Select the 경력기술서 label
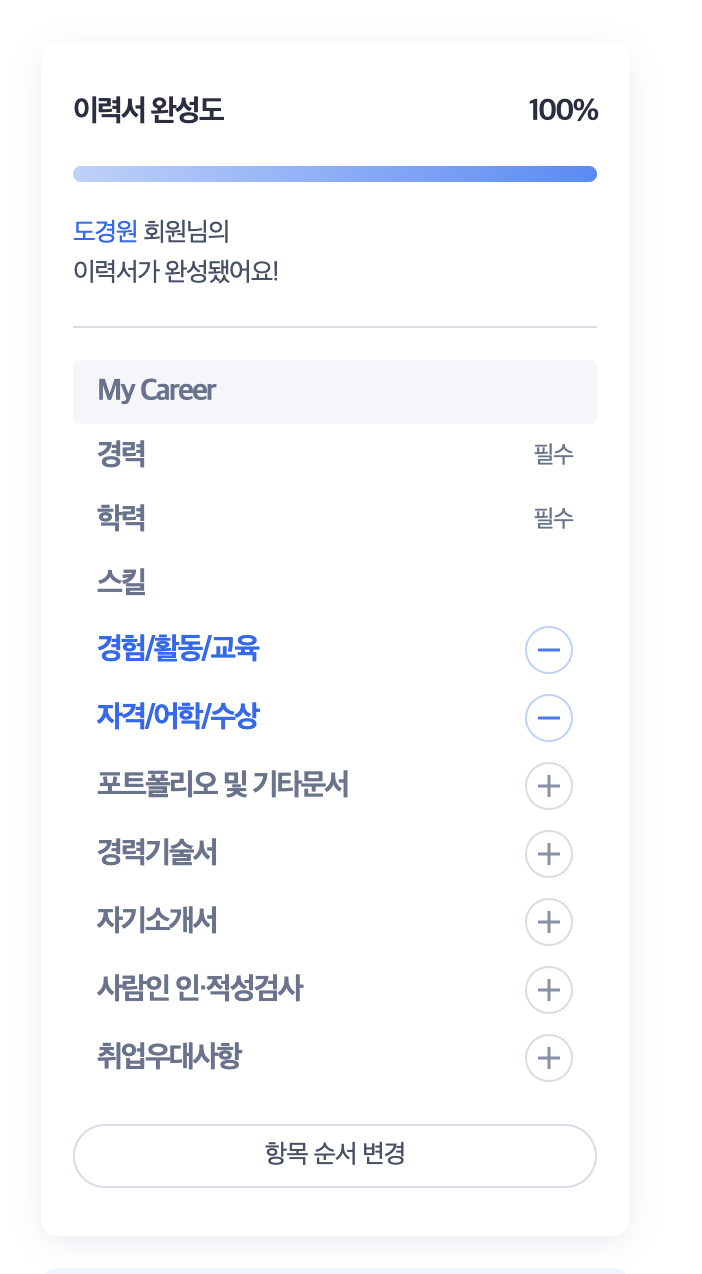 click(x=157, y=853)
